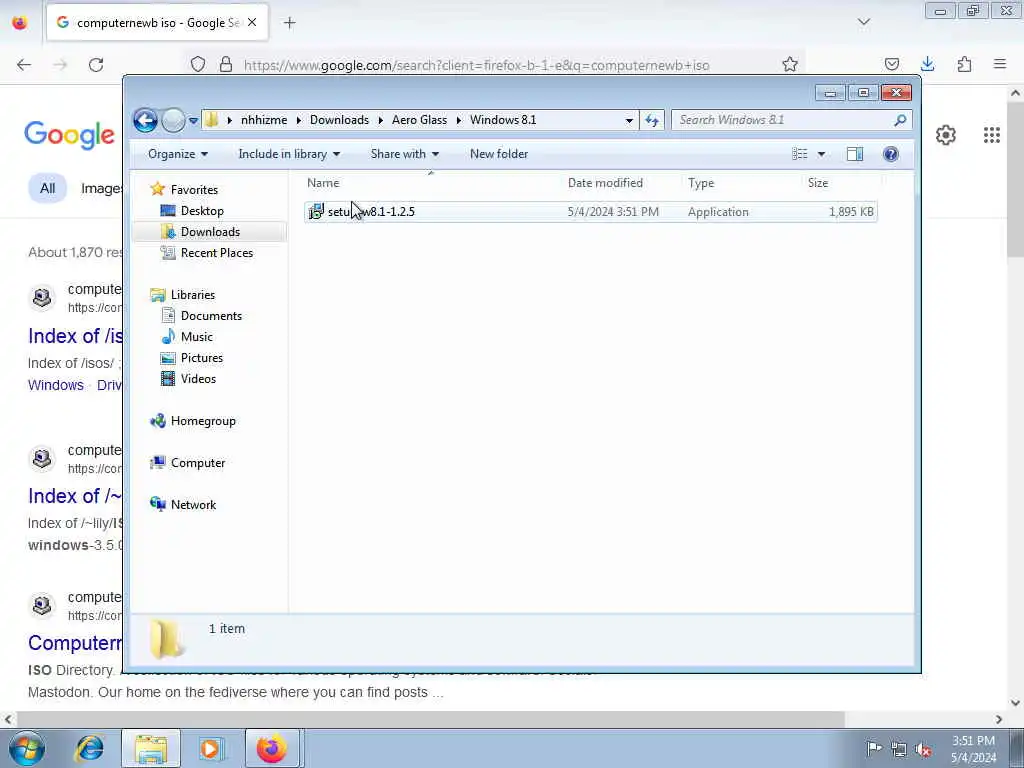Click the List all tabs chevron

click(x=864, y=22)
